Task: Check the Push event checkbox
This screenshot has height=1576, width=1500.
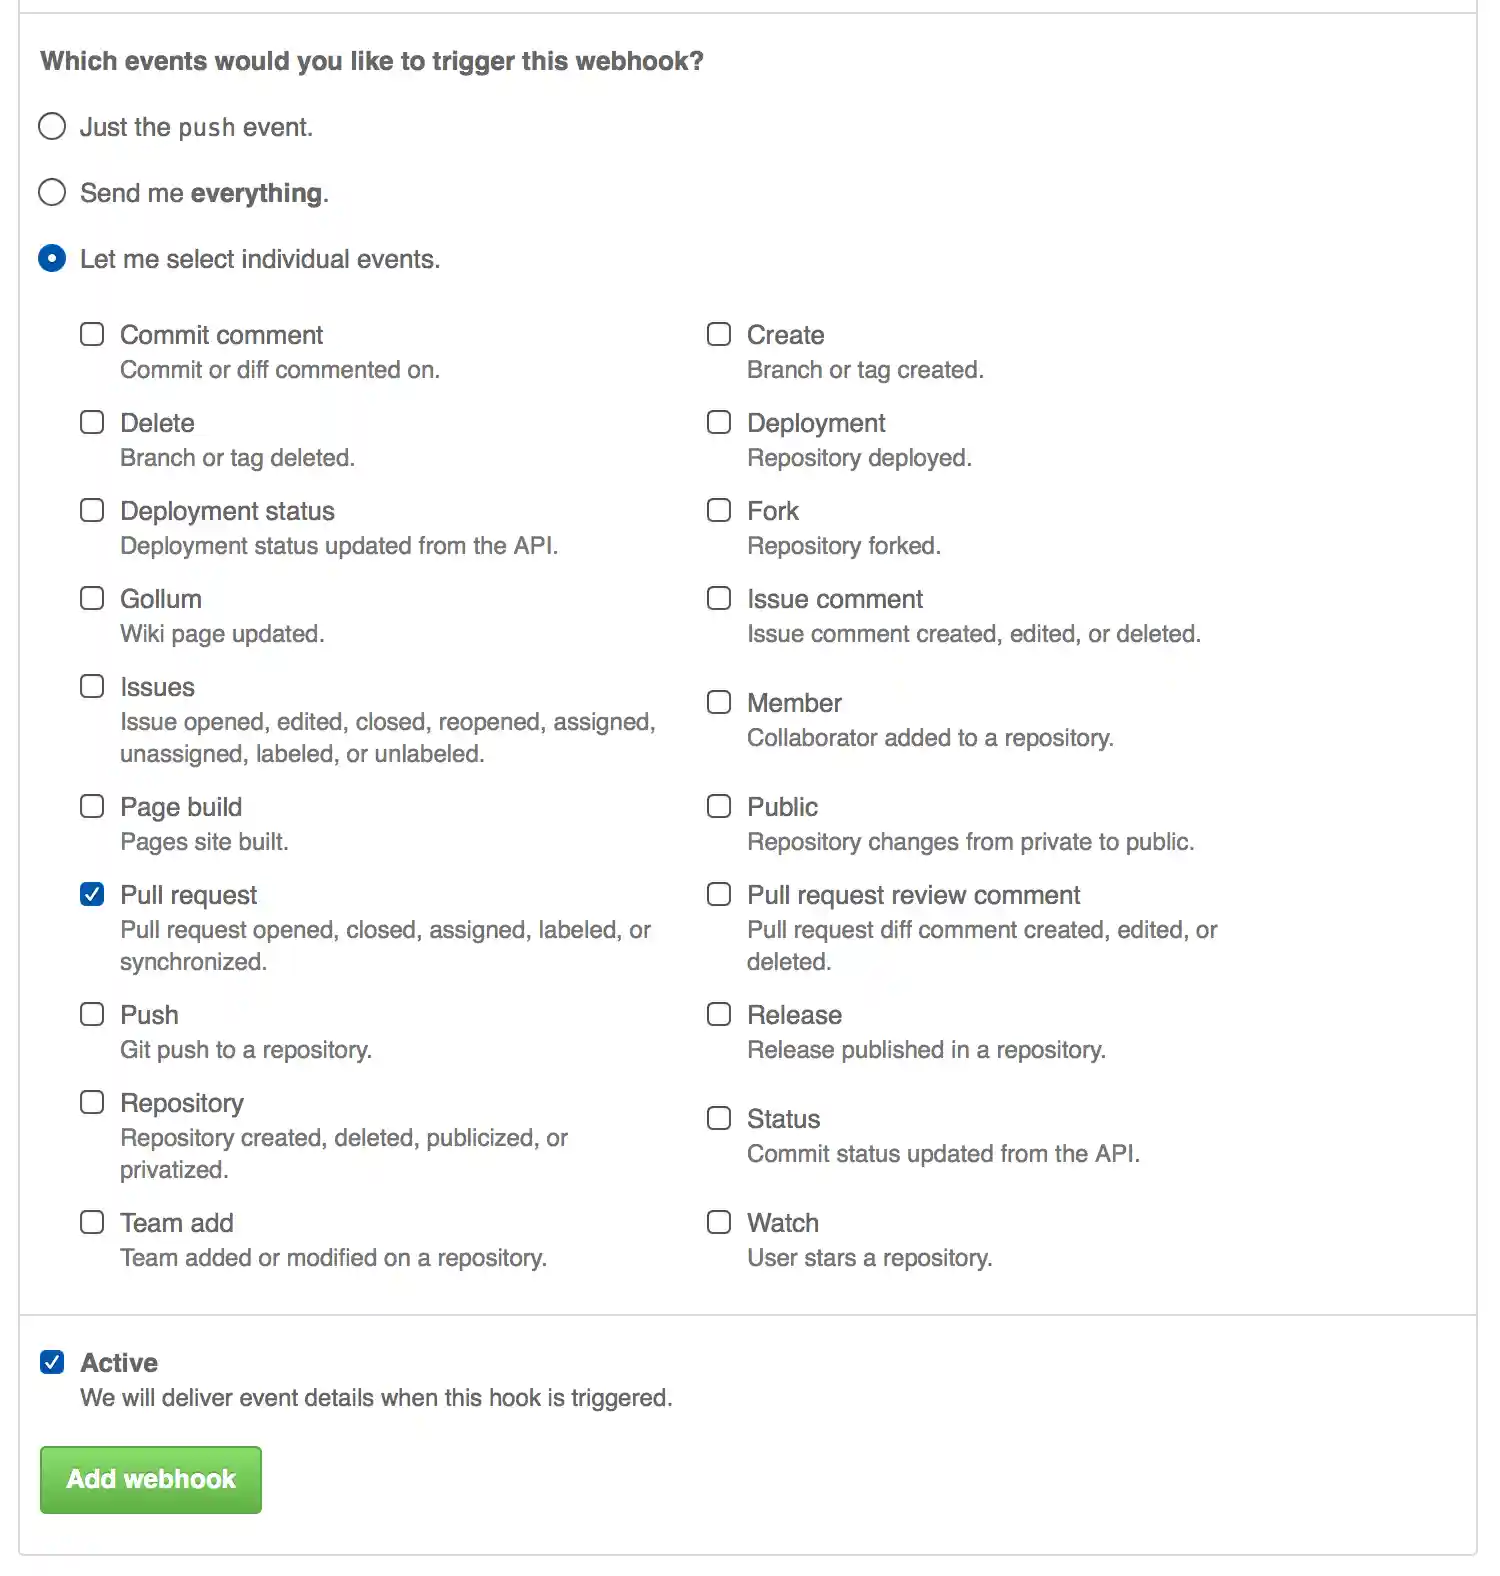Action: (x=92, y=1014)
